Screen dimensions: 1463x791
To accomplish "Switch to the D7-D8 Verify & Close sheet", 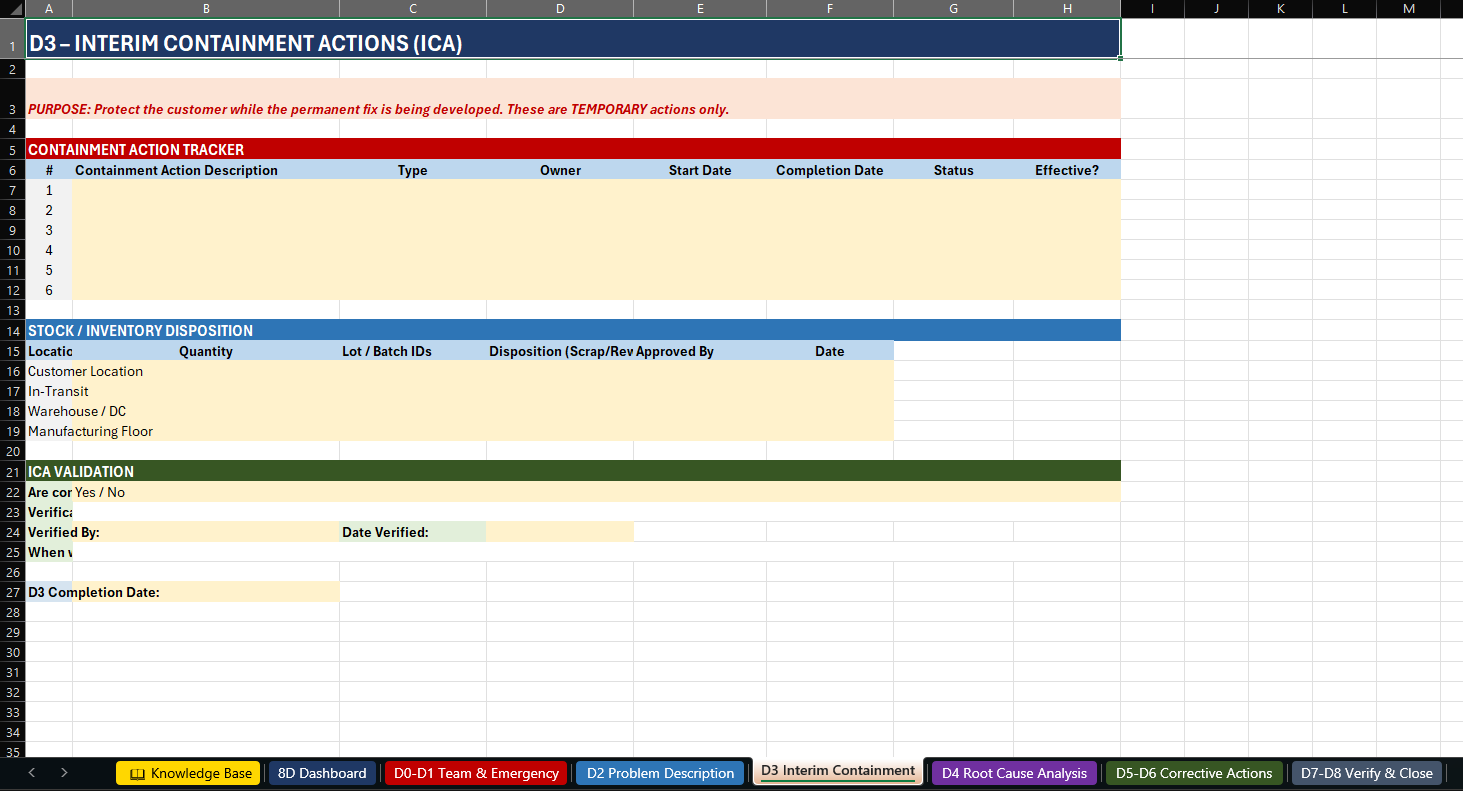I will pyautogui.click(x=1367, y=773).
